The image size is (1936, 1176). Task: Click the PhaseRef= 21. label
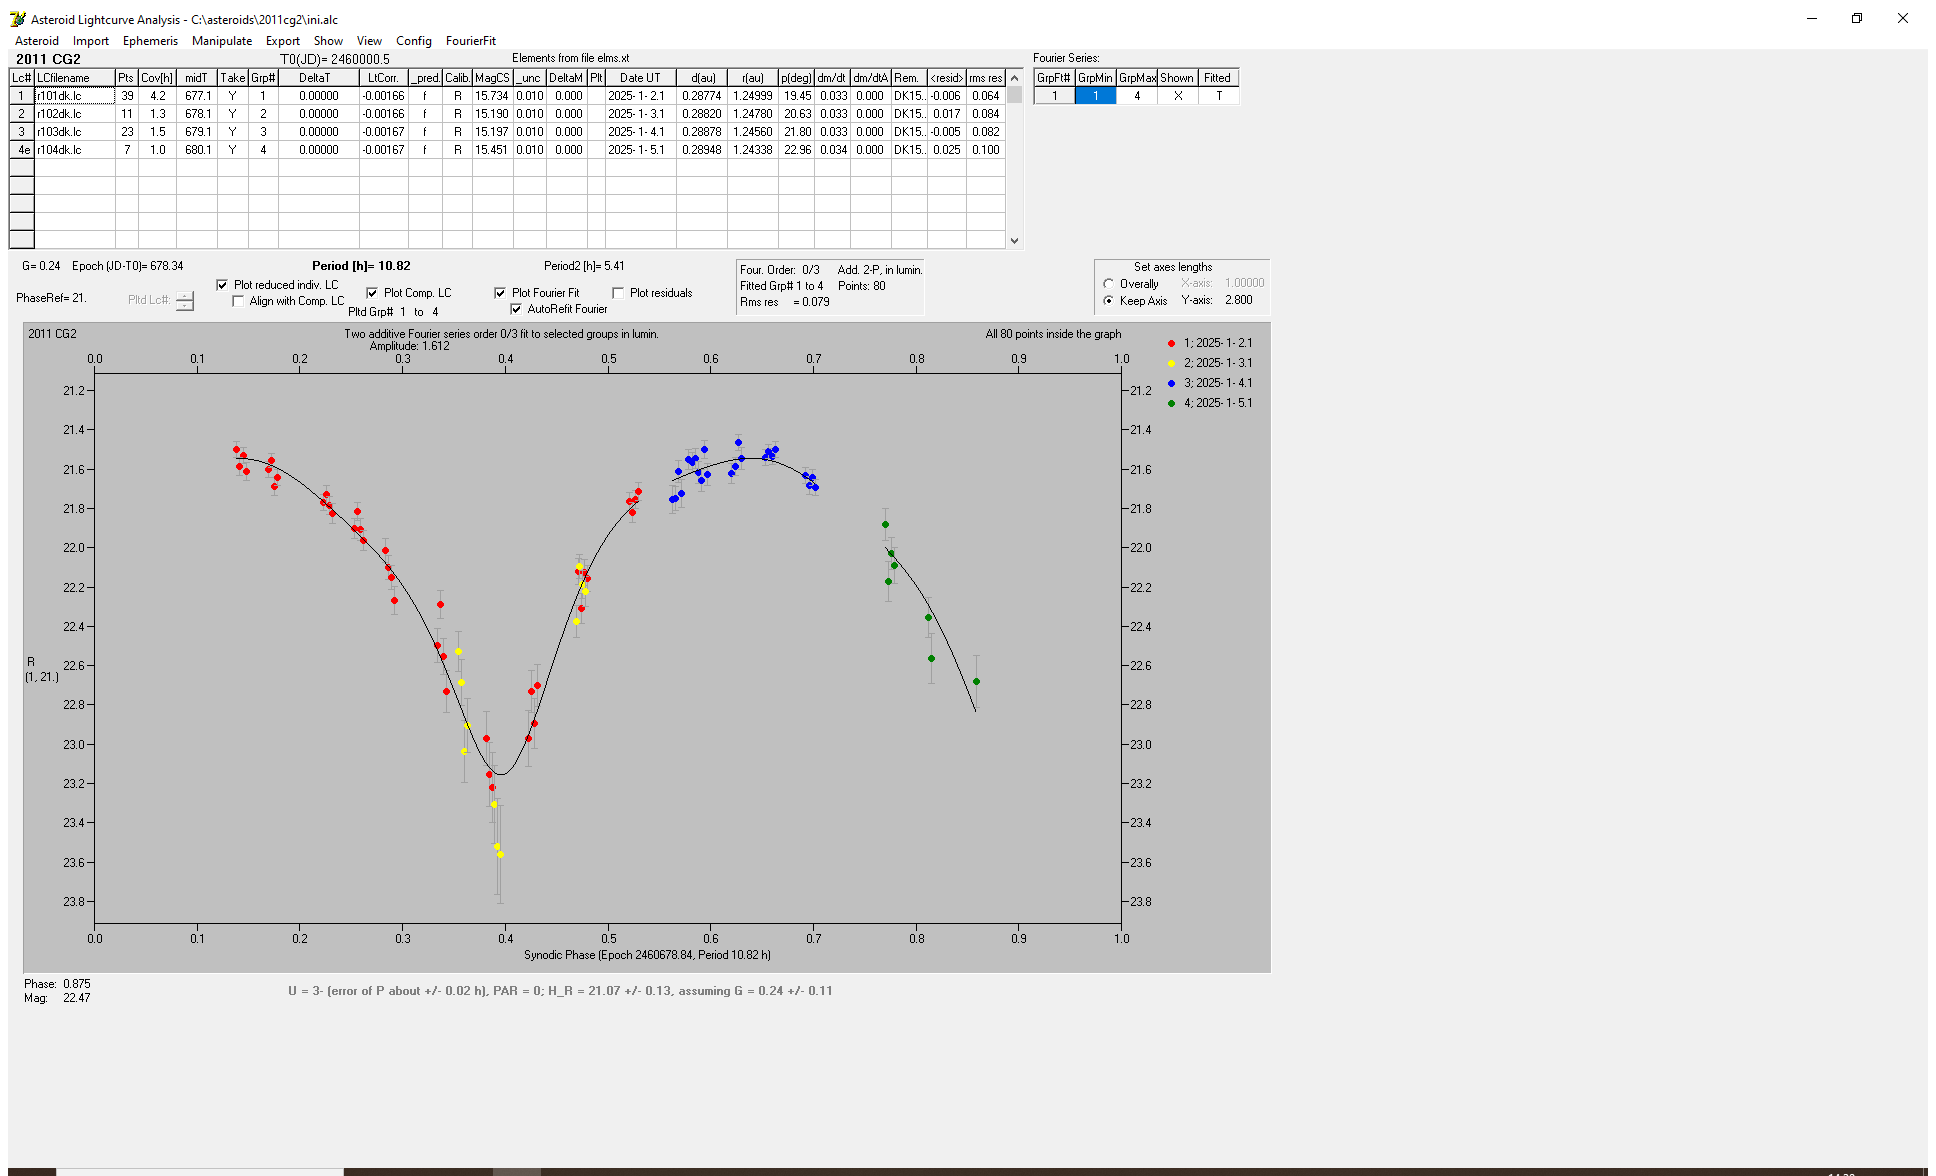click(51, 298)
